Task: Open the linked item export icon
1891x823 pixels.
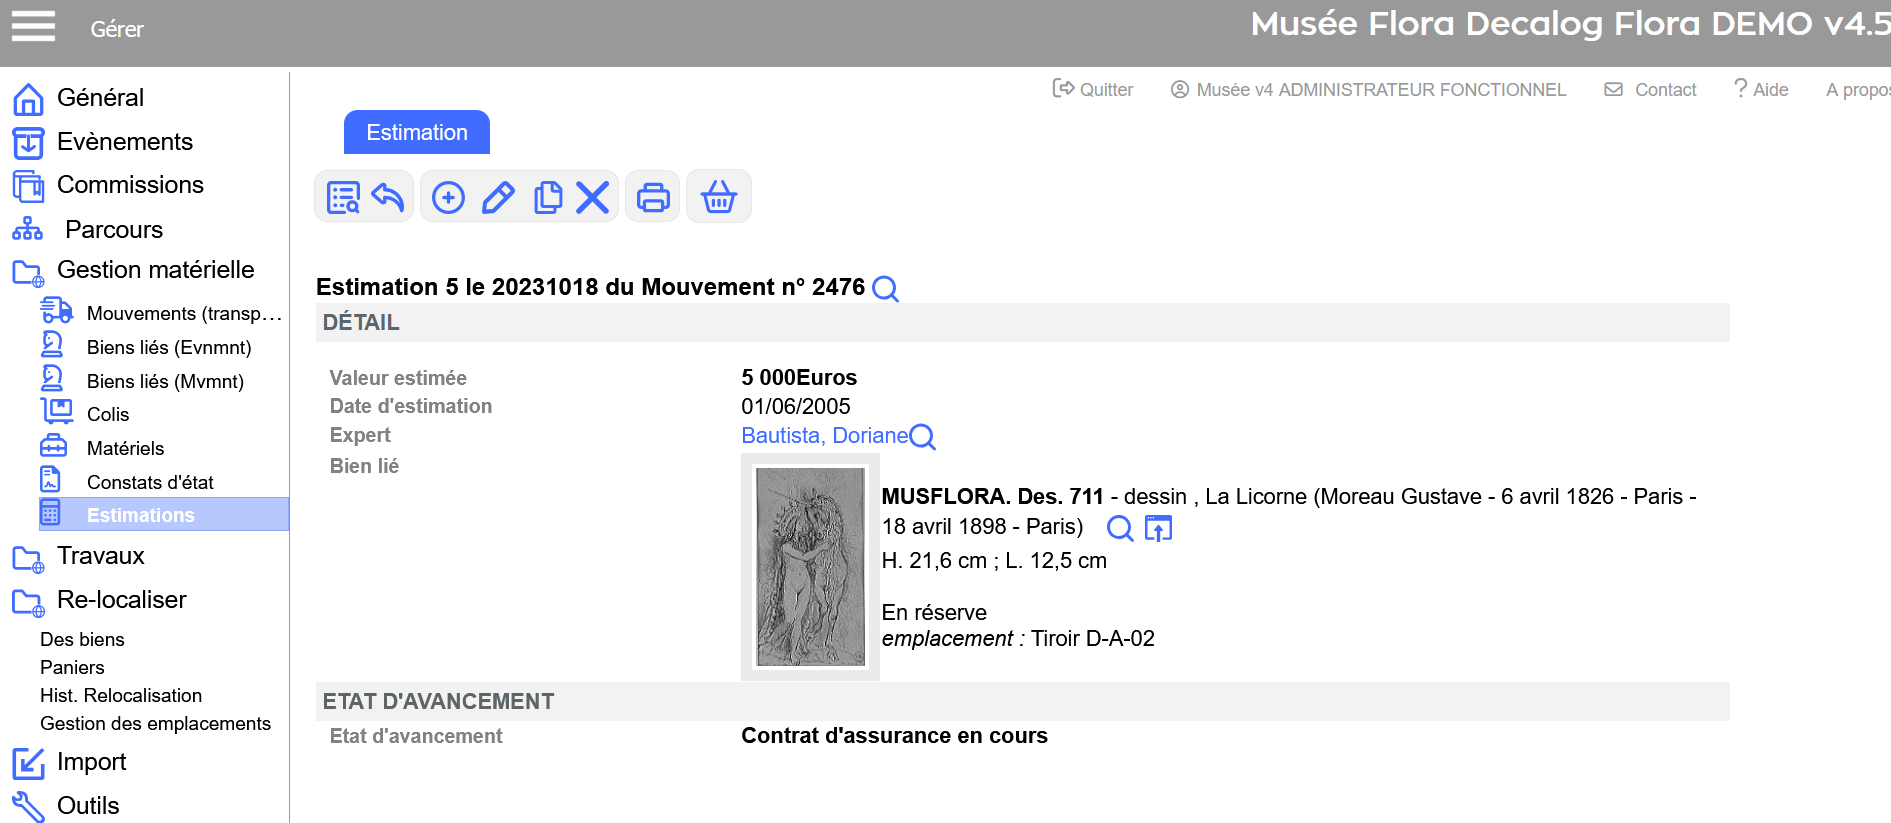Action: 1158,528
